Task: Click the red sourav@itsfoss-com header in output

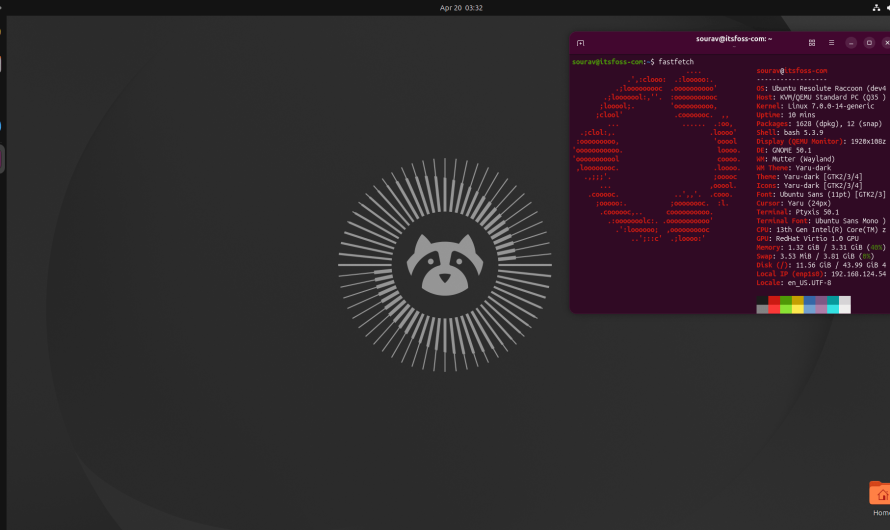Action: pyautogui.click(x=791, y=70)
